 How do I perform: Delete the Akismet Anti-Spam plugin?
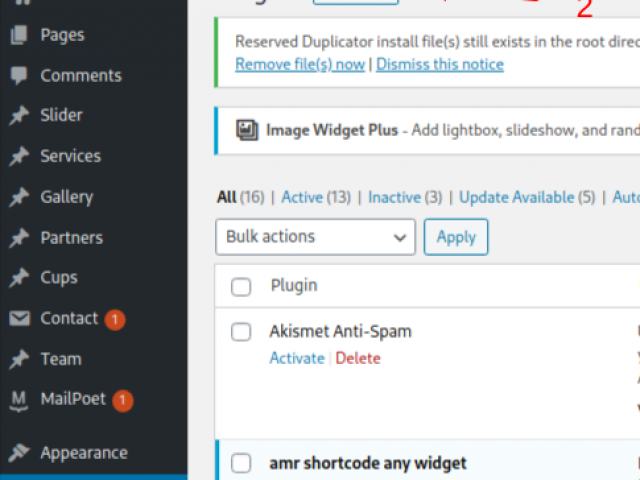click(358, 358)
